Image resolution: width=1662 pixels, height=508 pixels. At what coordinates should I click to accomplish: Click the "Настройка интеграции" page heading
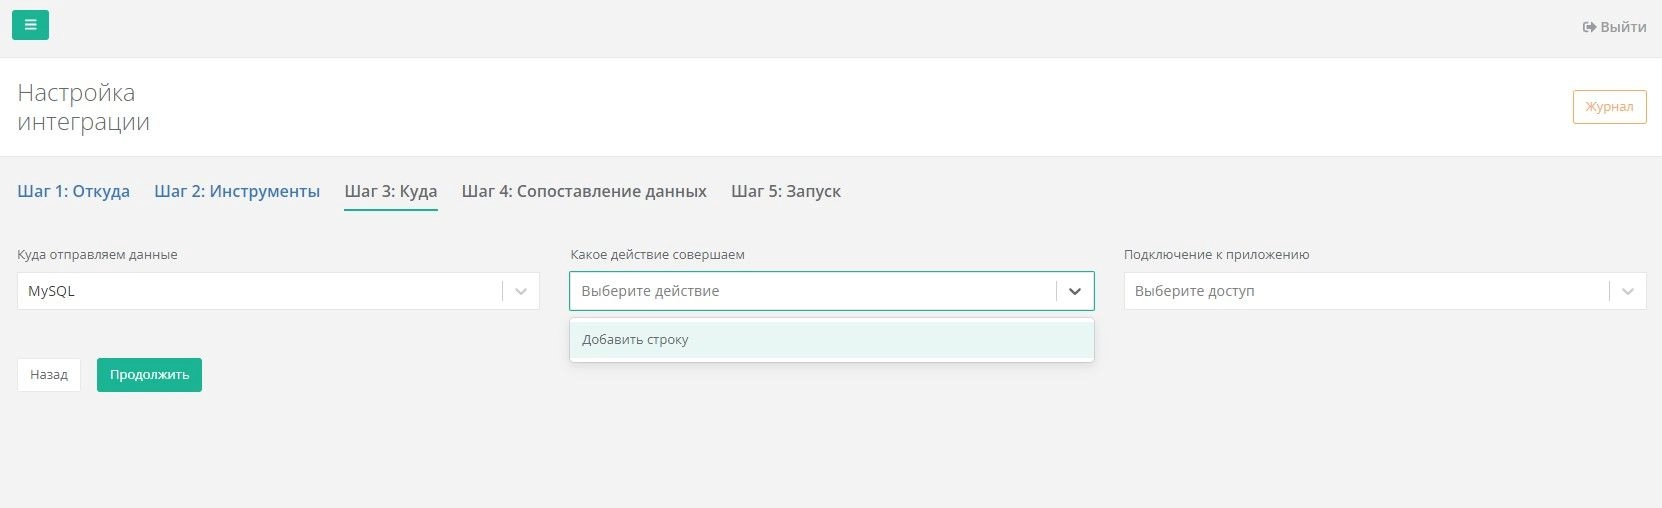(84, 107)
